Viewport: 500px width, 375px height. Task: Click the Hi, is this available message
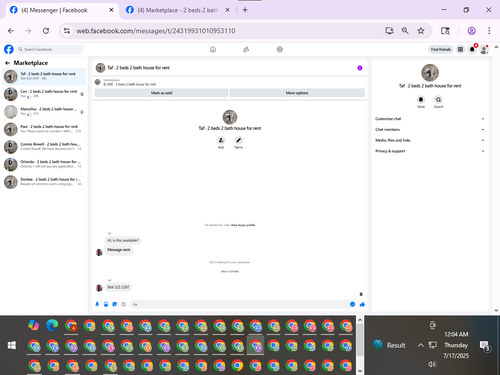pos(123,240)
